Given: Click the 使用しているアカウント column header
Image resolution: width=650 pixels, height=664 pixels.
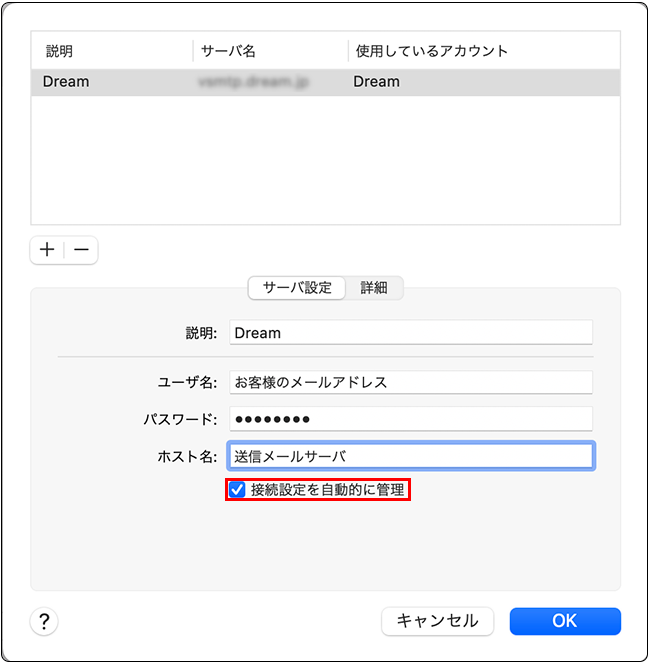Looking at the screenshot, I should point(431,51).
